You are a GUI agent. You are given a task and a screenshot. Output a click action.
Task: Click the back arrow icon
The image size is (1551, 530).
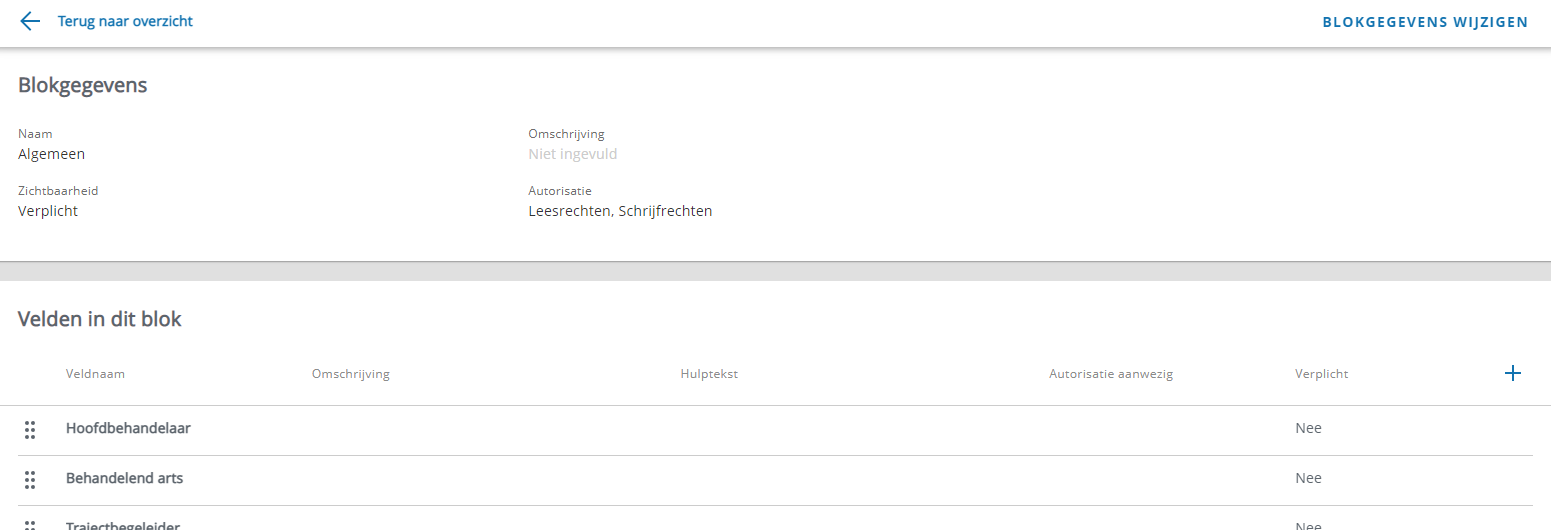tap(30, 21)
